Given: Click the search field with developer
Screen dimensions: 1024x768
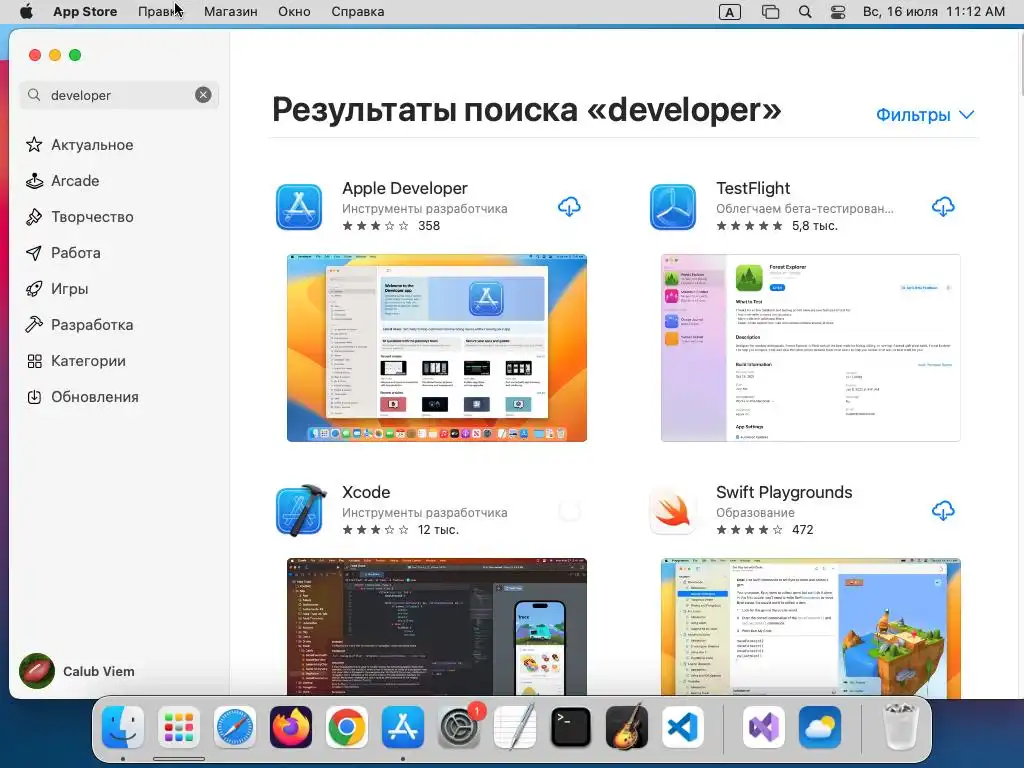Looking at the screenshot, I should (x=119, y=95).
